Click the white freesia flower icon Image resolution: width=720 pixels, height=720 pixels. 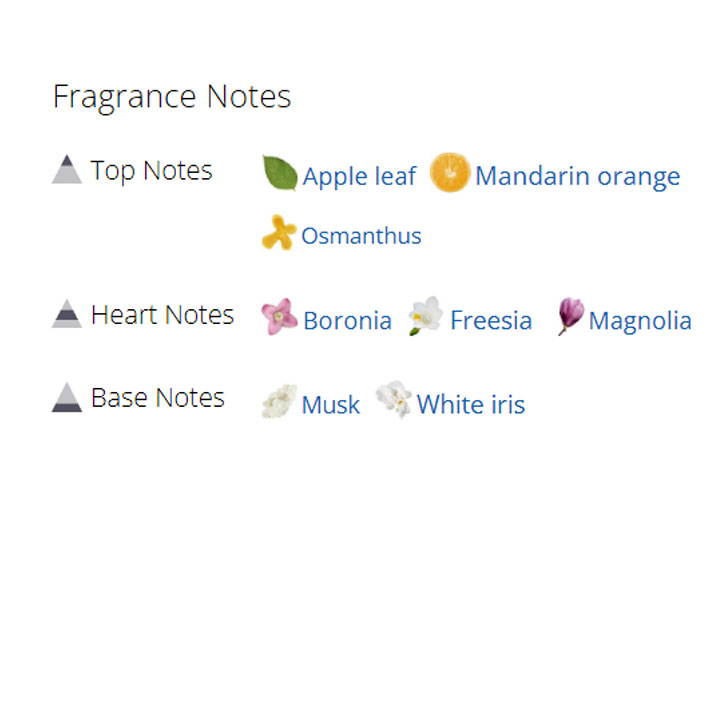click(x=426, y=316)
